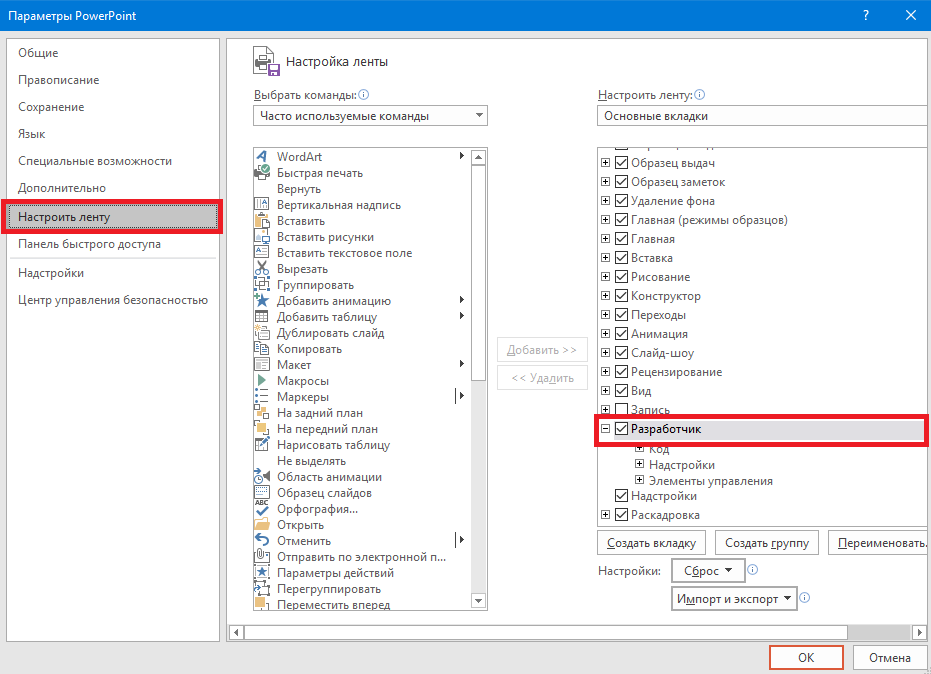Enable the Запись checkbox

[x=622, y=410]
